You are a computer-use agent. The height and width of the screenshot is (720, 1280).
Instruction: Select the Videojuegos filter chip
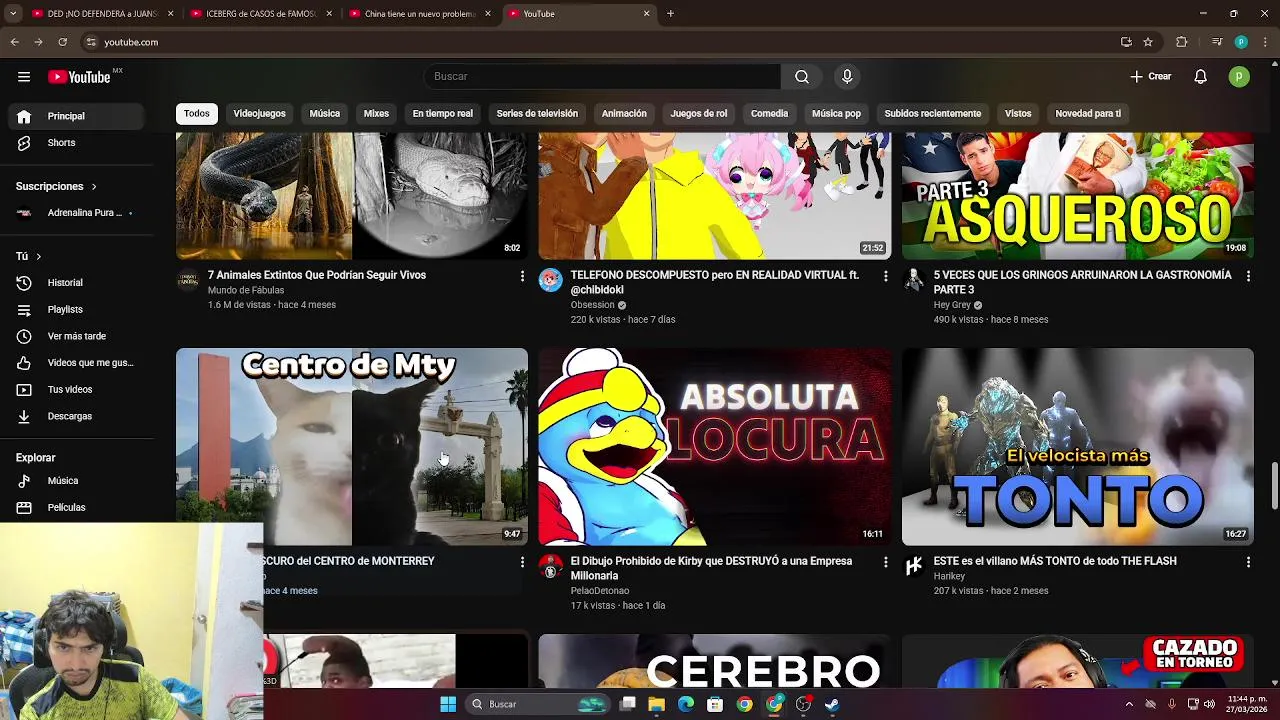pyautogui.click(x=260, y=113)
